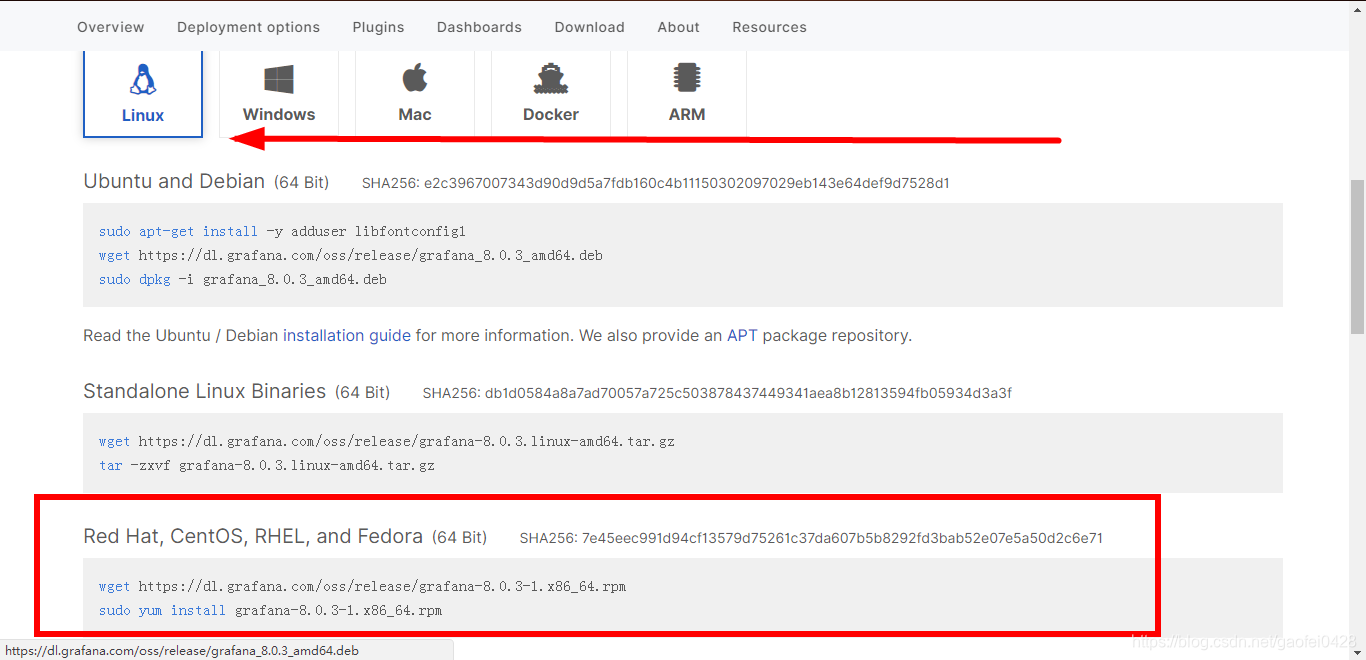Go to the Download nav item
The image size is (1366, 660).
click(x=590, y=27)
